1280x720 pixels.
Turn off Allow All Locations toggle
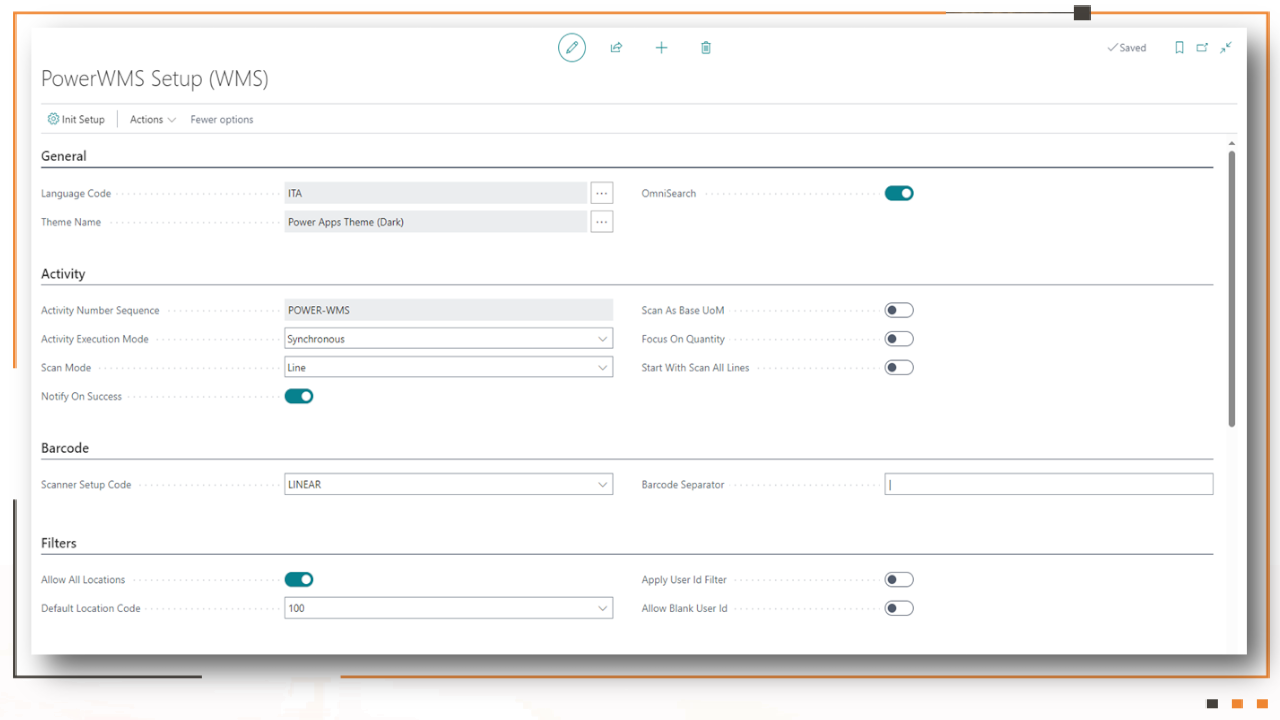[299, 579]
